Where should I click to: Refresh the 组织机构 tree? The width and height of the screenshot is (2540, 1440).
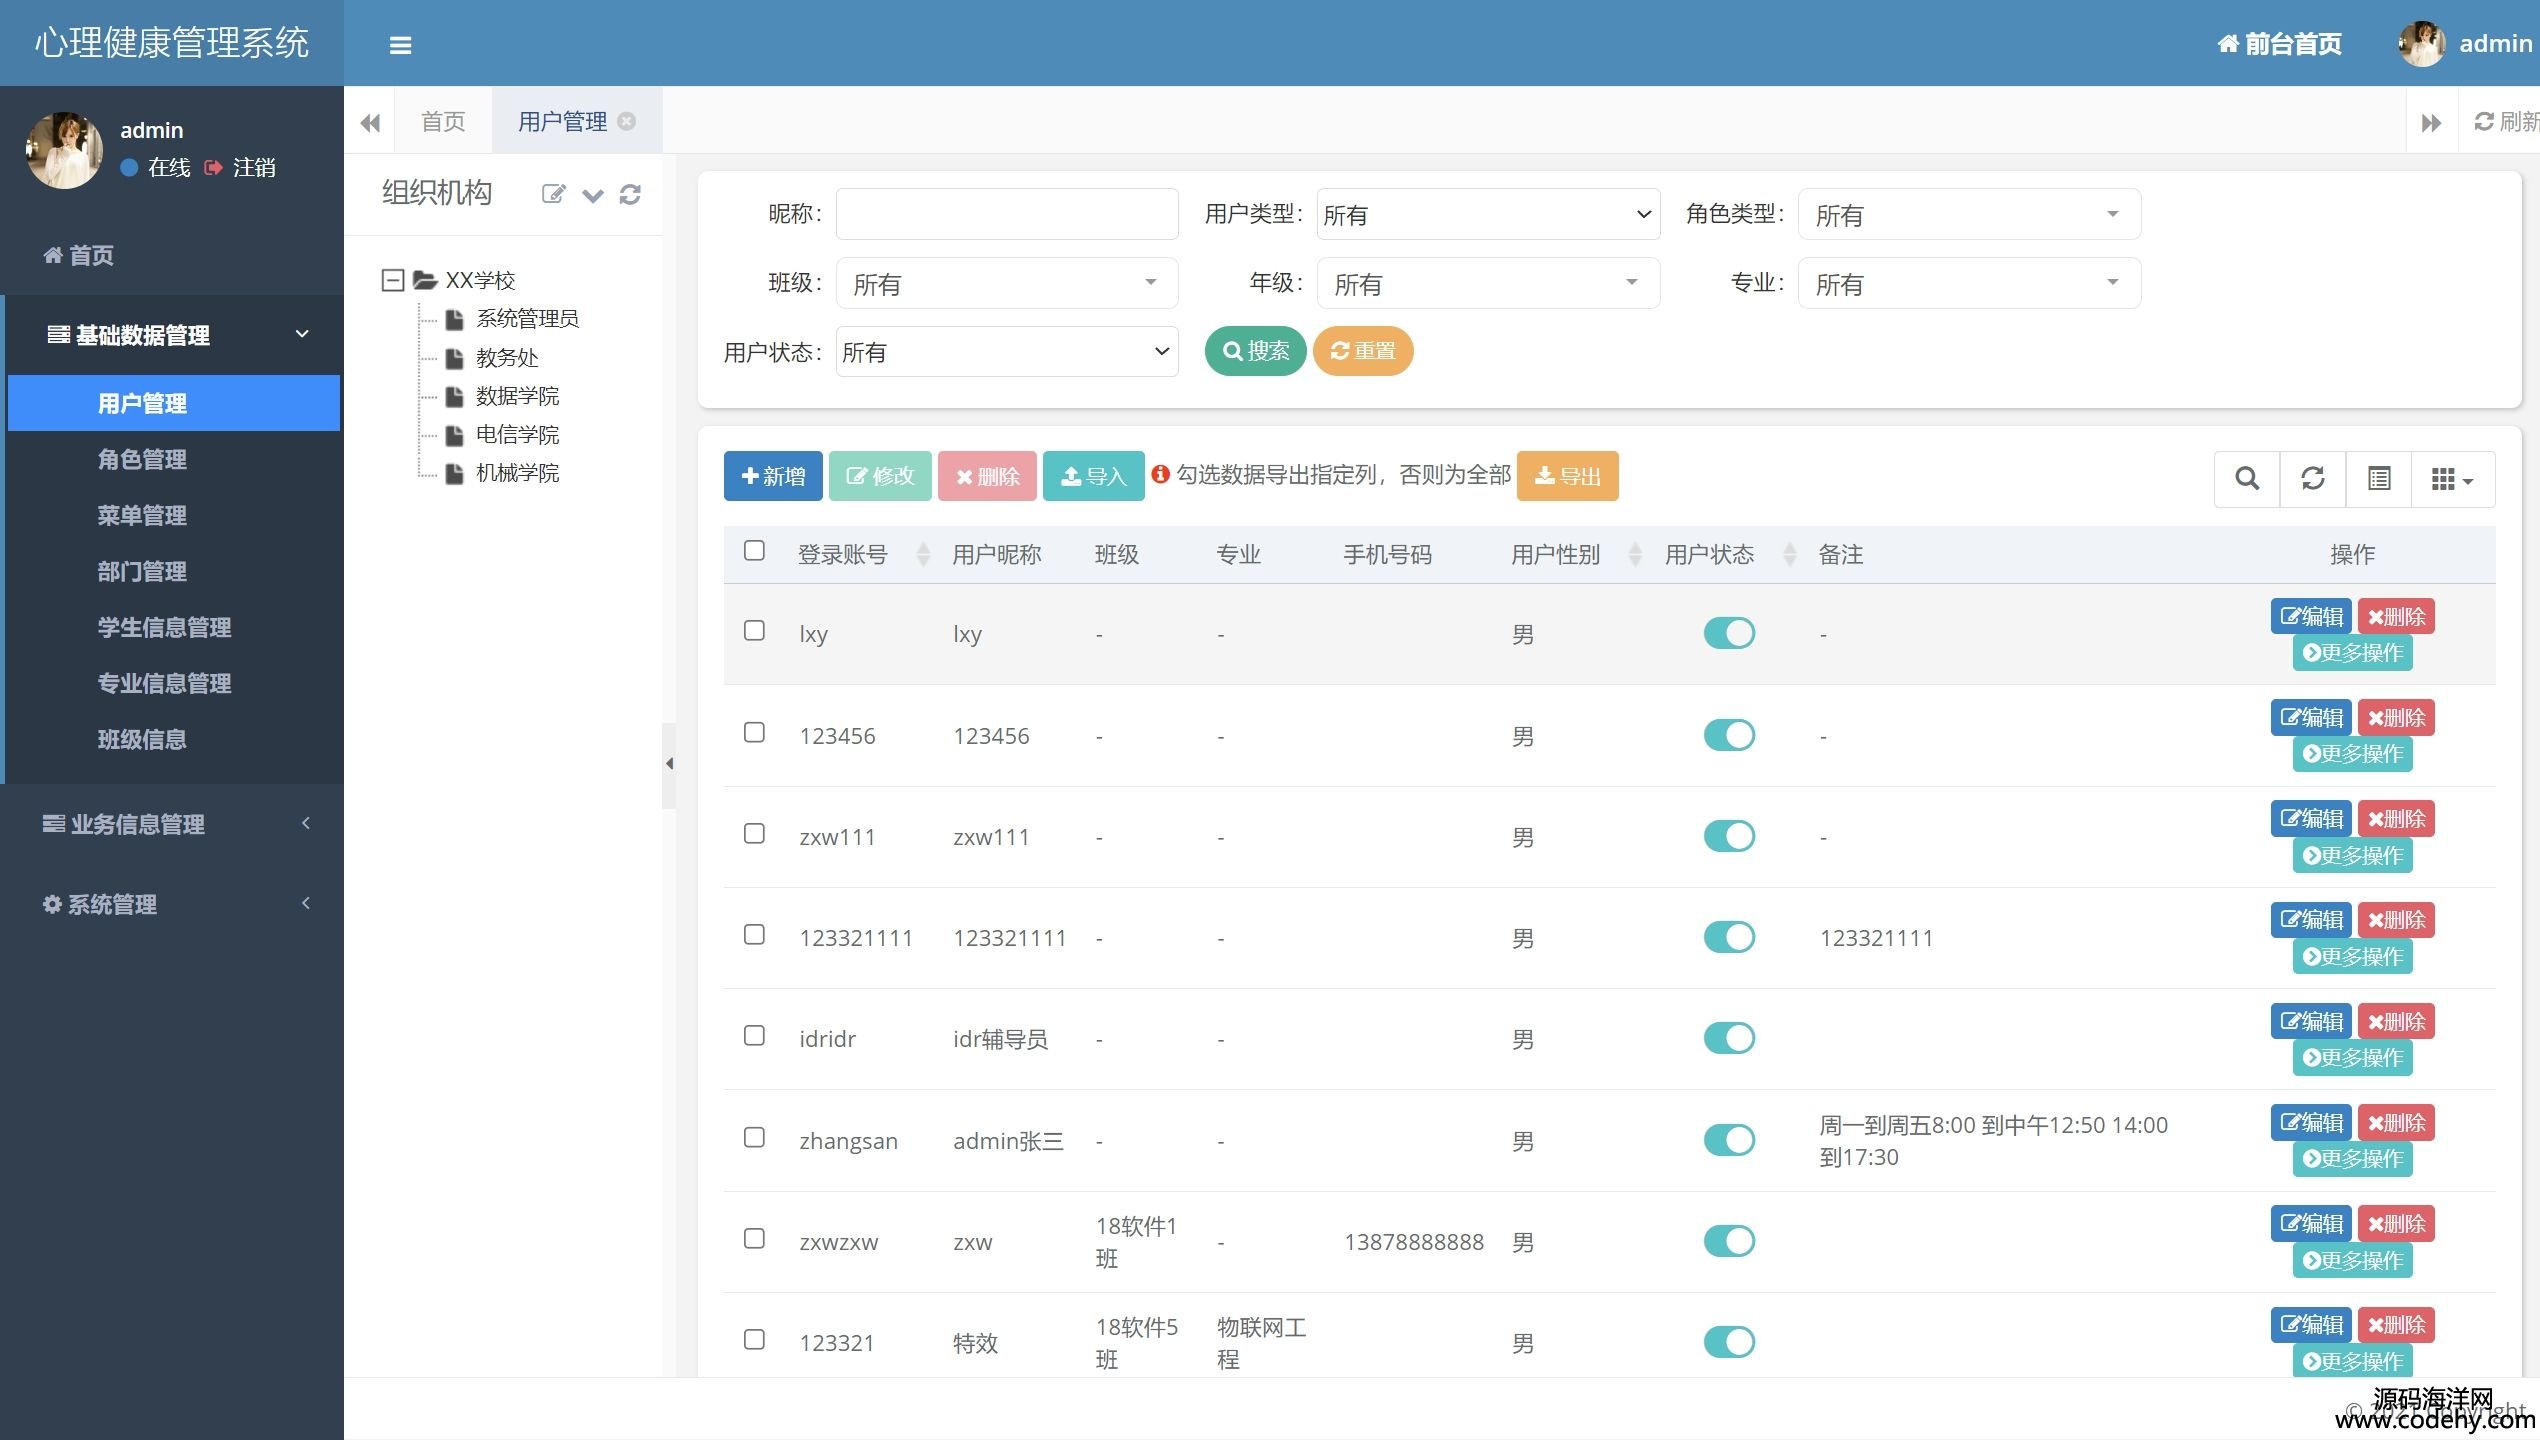(x=630, y=194)
